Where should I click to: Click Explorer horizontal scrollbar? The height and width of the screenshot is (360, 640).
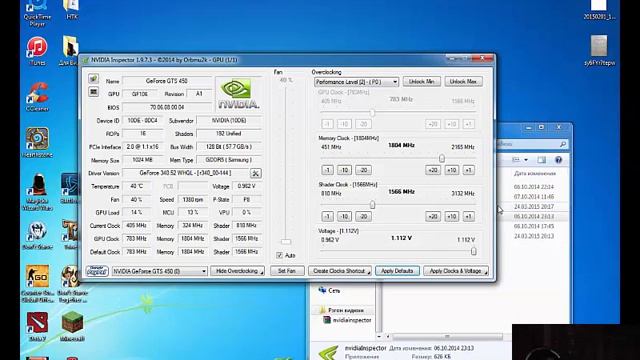pos(447,336)
